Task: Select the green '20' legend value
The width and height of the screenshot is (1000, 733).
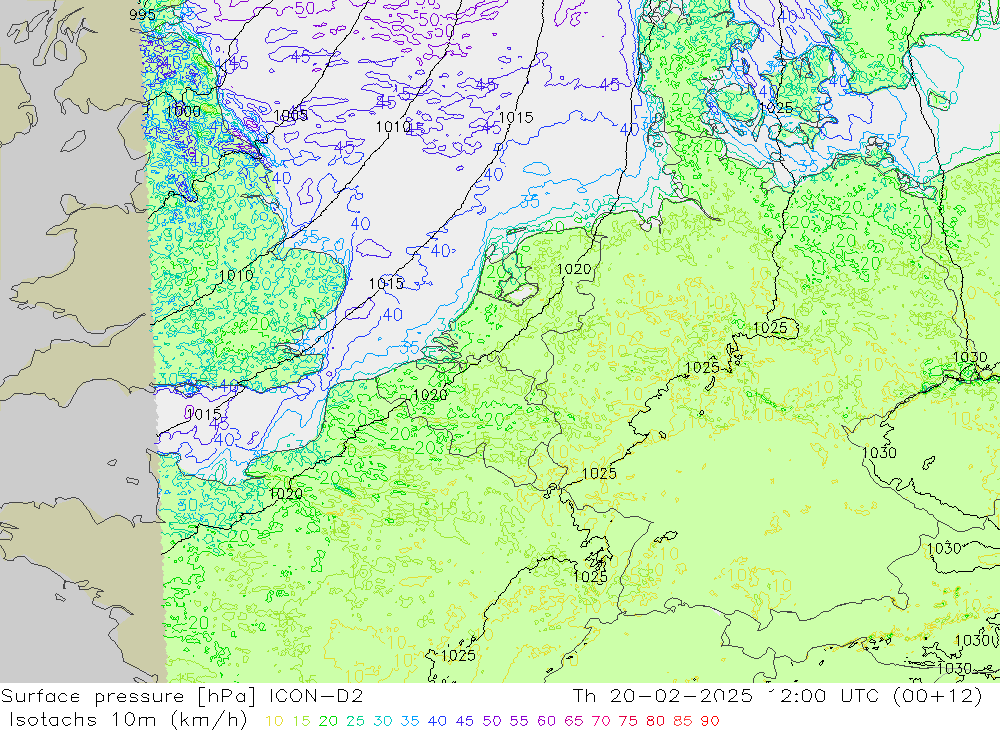Action: [x=328, y=722]
